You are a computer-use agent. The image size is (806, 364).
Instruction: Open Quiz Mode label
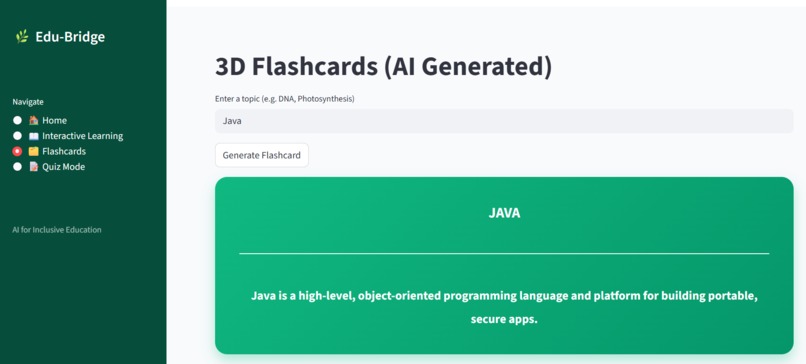pyautogui.click(x=64, y=167)
